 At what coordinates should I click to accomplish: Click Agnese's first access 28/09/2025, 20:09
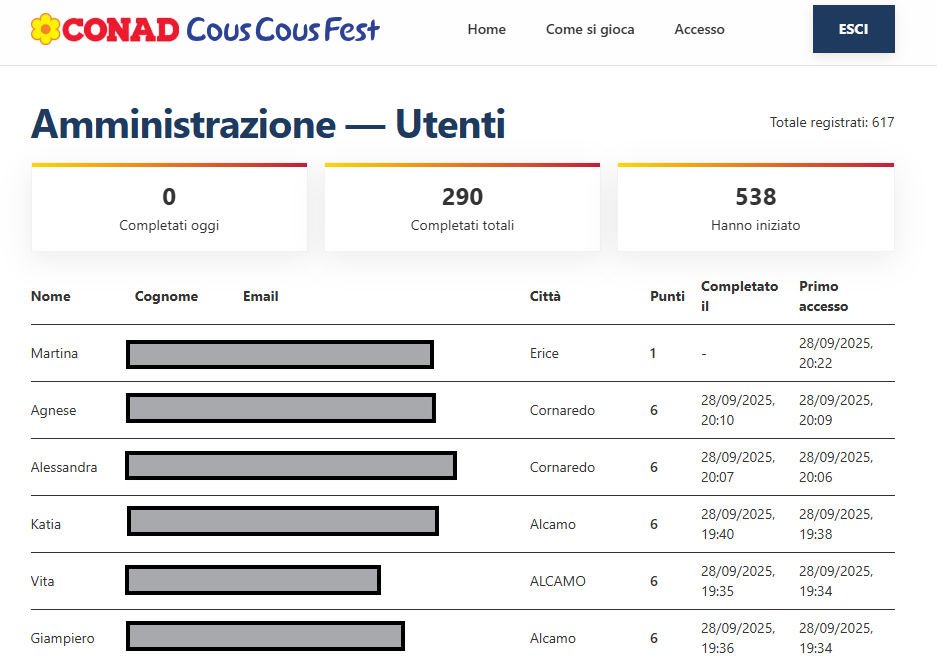[836, 410]
